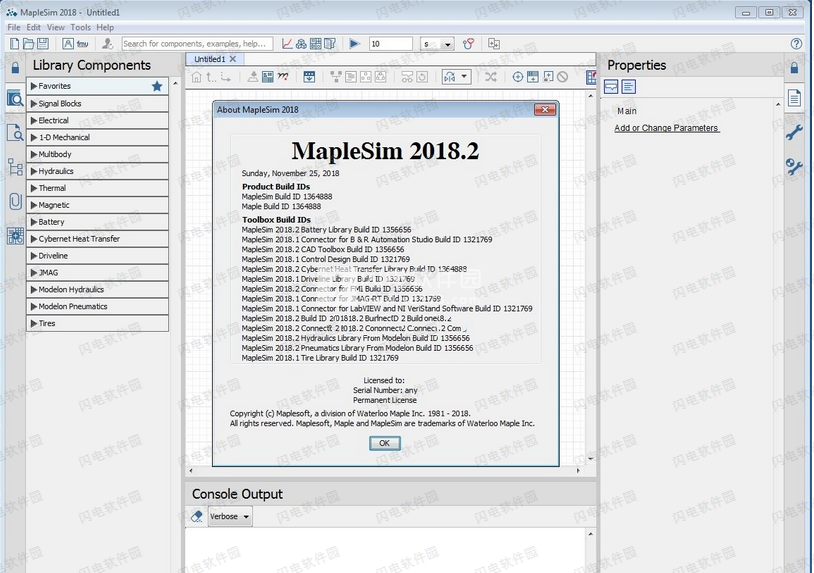Click OK in About MapleSim dialog
Screen dimensions: 814x573
(385, 443)
